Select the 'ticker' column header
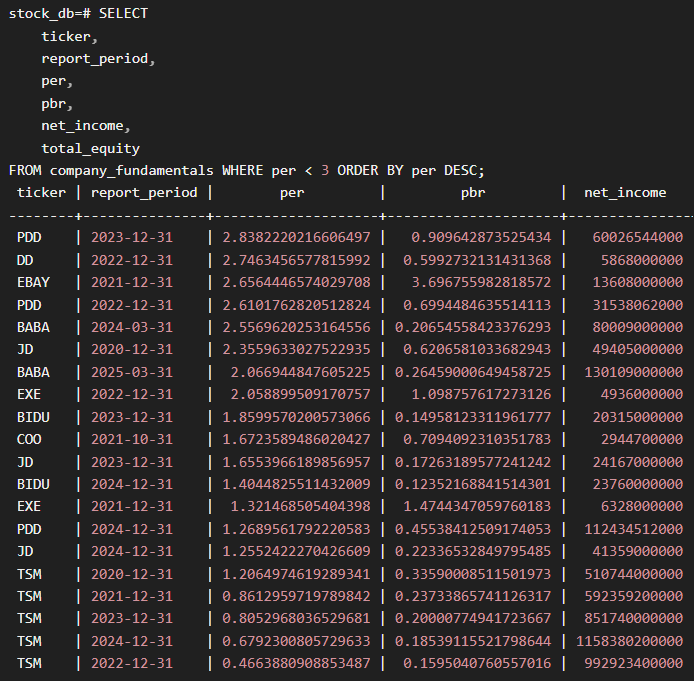The height and width of the screenshot is (681, 694). pos(42,192)
